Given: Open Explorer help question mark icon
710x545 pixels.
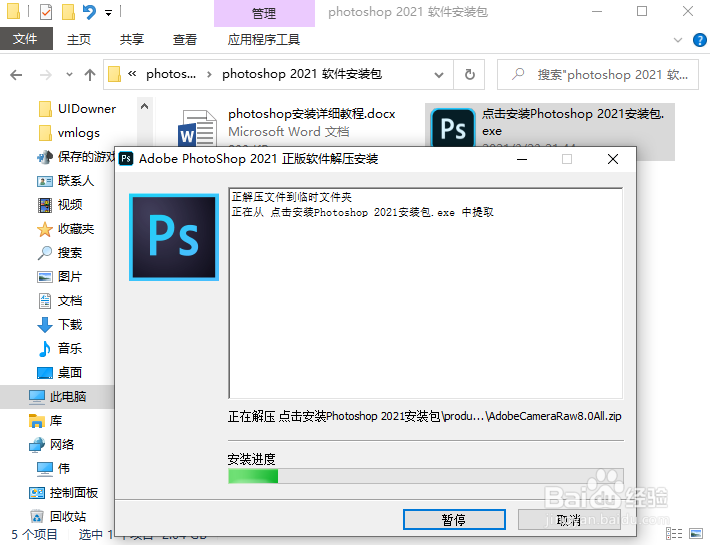Looking at the screenshot, I should click(700, 40).
